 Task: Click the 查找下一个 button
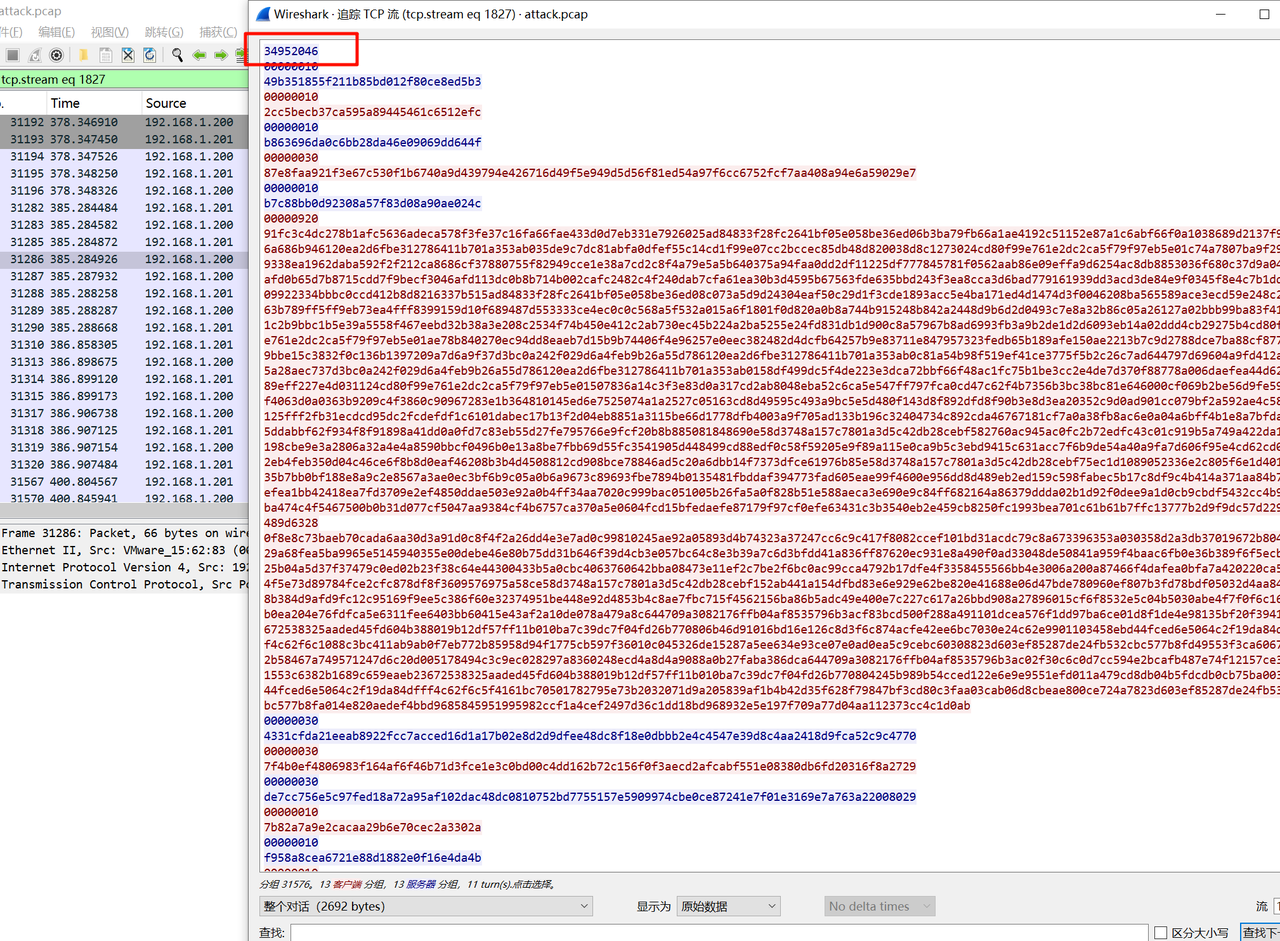pos(1259,932)
